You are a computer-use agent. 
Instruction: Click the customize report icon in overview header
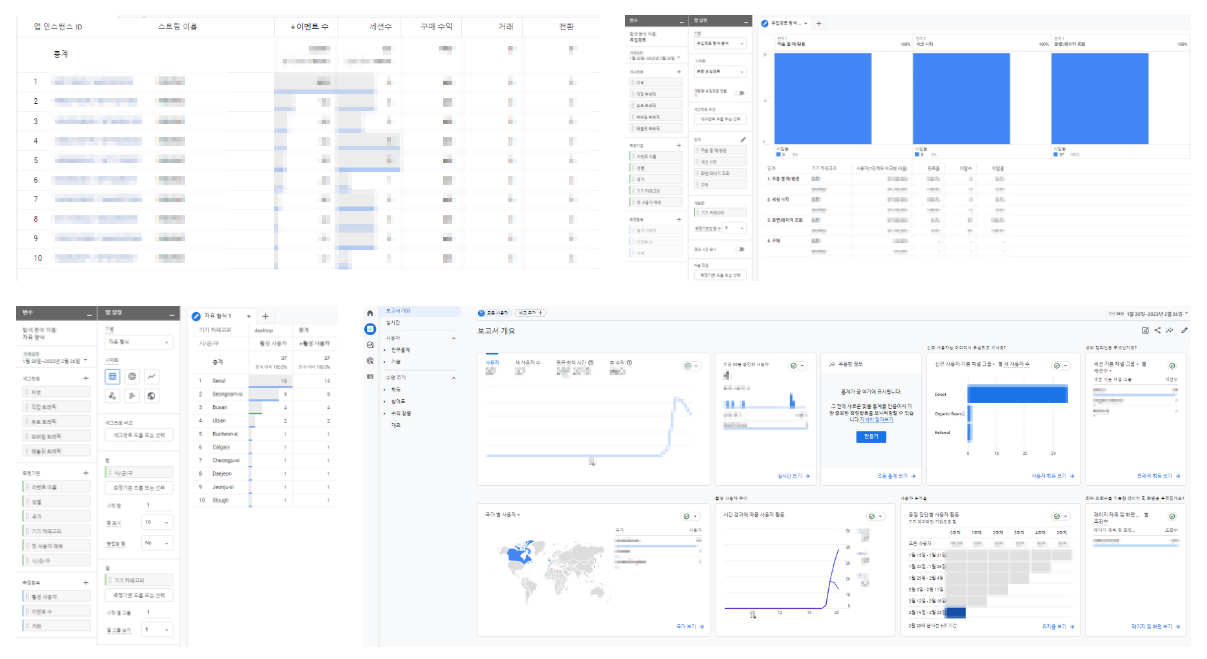(x=1146, y=330)
